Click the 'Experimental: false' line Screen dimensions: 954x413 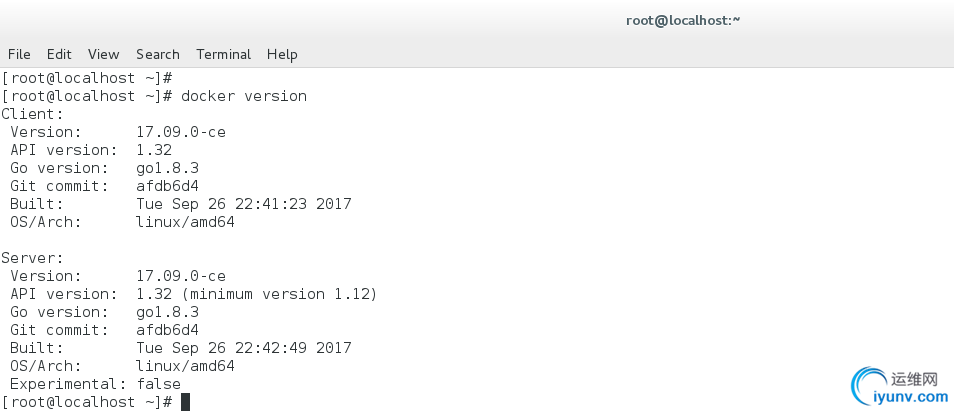[x=96, y=384]
